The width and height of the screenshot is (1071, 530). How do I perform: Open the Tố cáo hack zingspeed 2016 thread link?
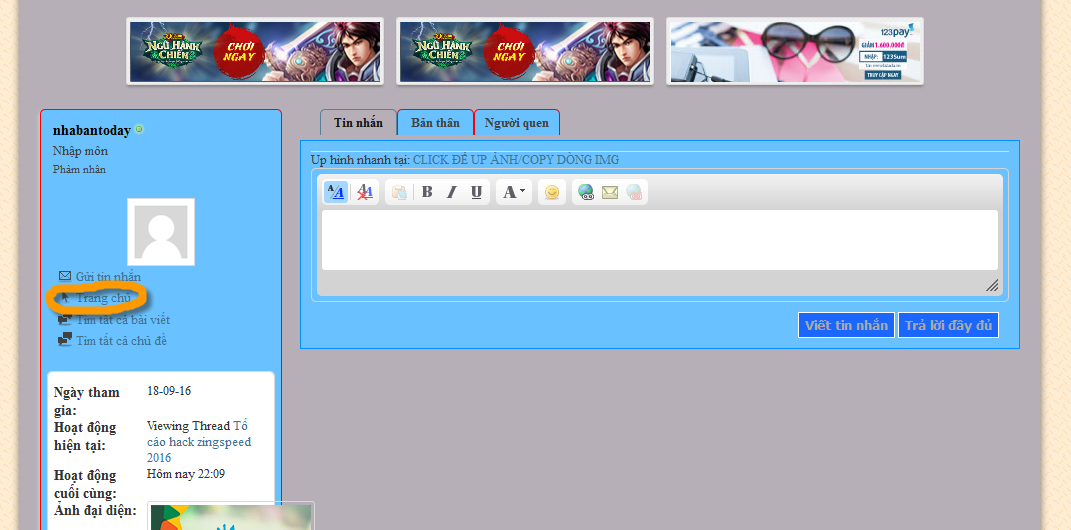(x=199, y=441)
